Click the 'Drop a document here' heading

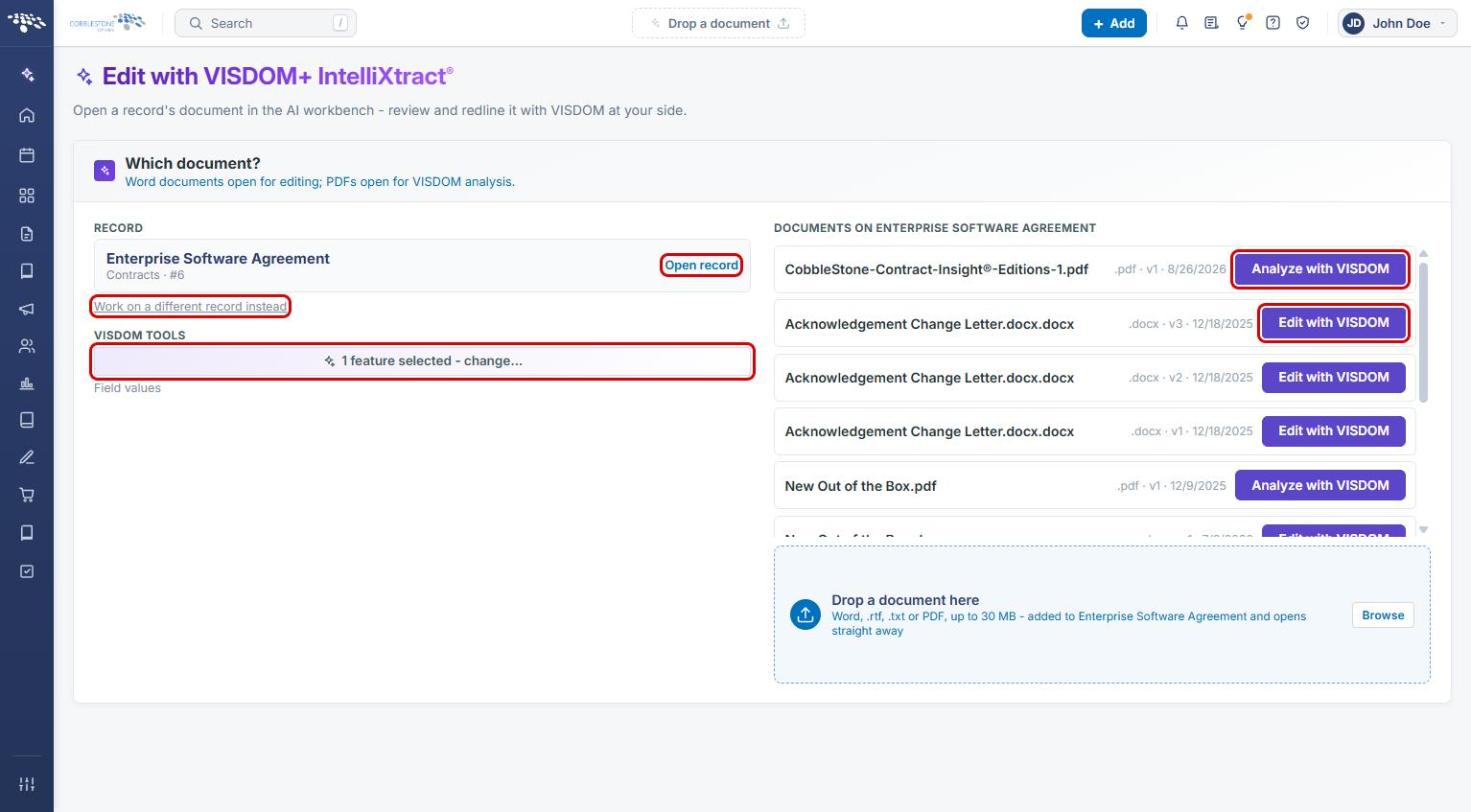[x=905, y=600]
